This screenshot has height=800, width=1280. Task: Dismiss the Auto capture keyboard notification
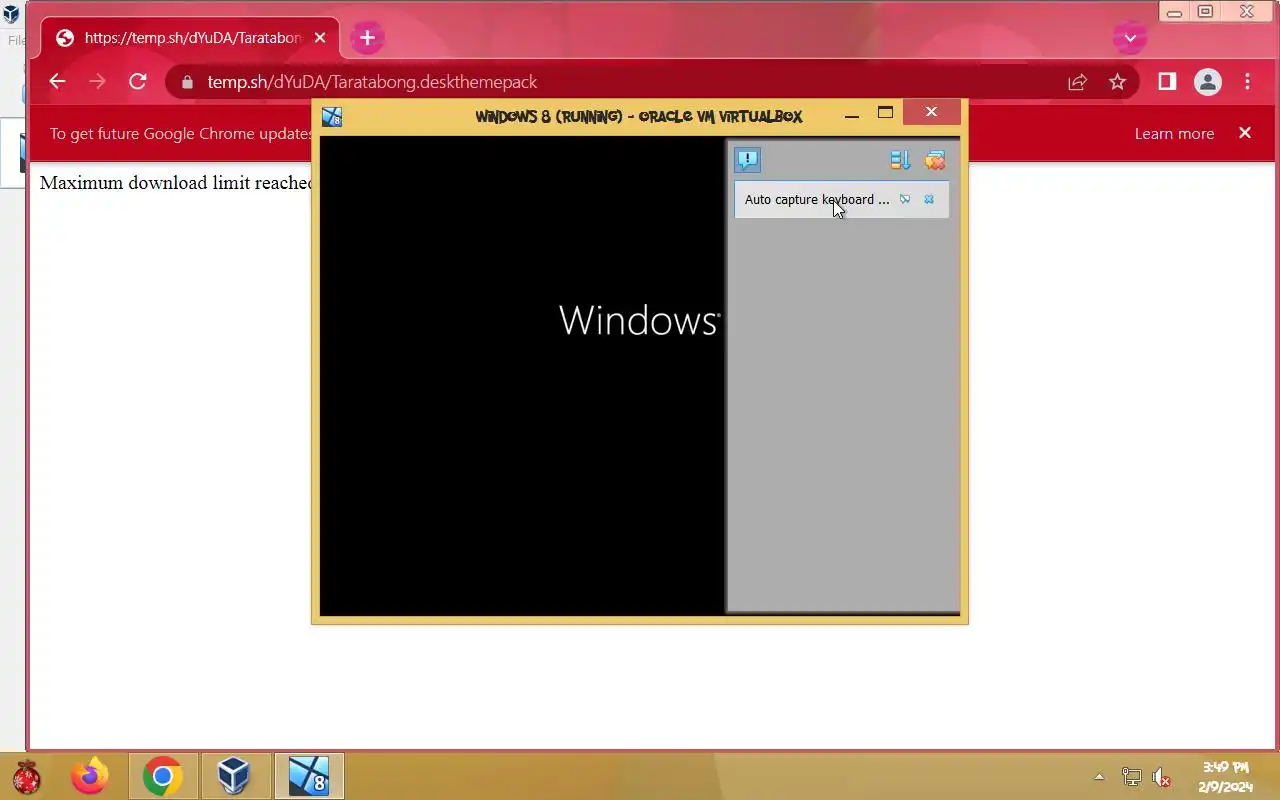pyautogui.click(x=929, y=199)
